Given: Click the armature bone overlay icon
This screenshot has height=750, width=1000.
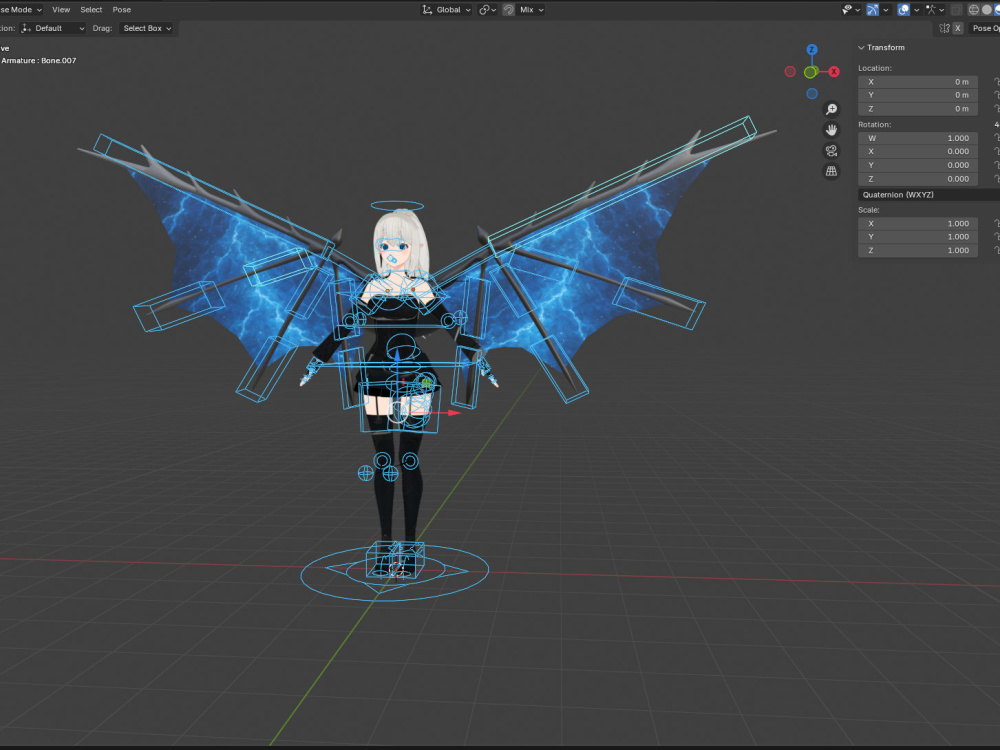Looking at the screenshot, I should point(930,10).
